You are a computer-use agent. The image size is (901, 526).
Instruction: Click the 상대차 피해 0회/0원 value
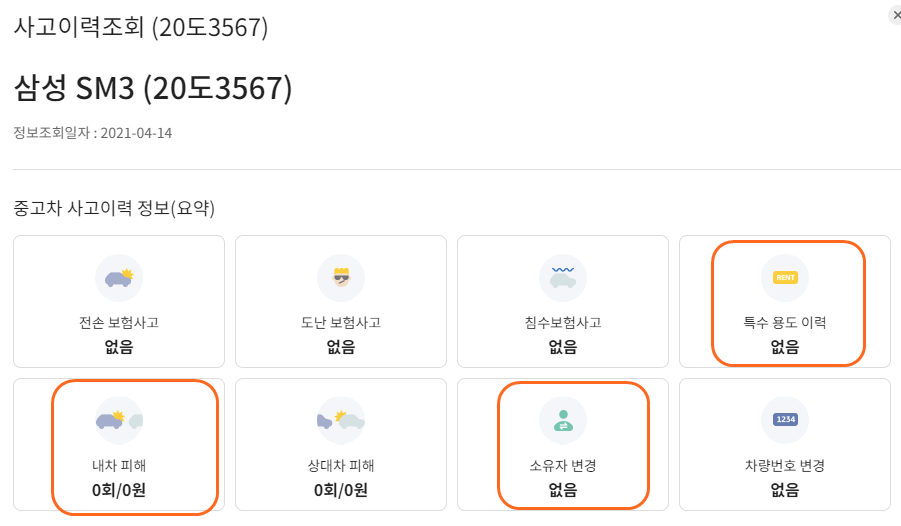pyautogui.click(x=341, y=490)
